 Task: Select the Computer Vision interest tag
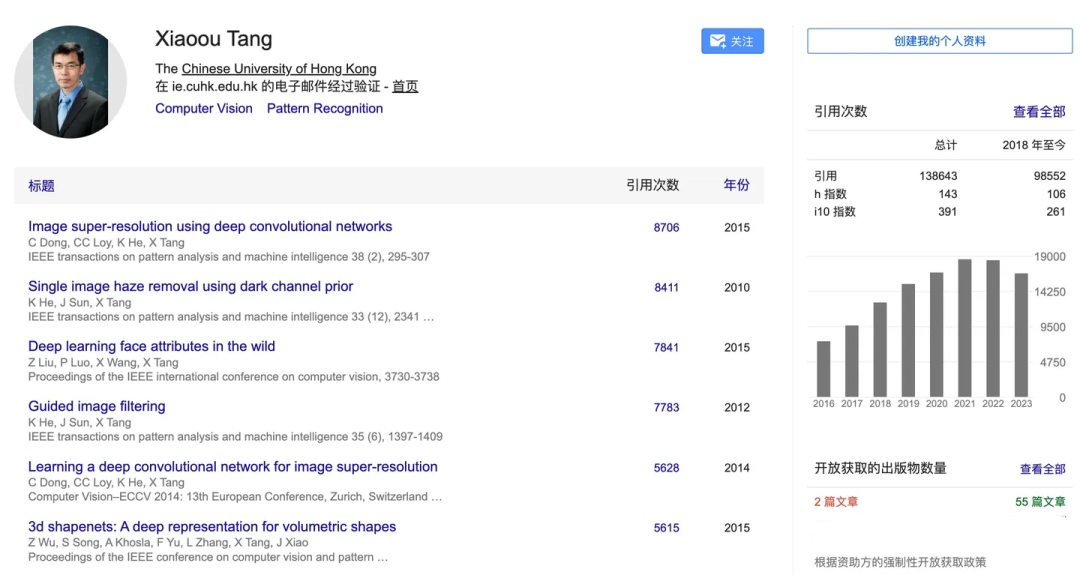(204, 108)
